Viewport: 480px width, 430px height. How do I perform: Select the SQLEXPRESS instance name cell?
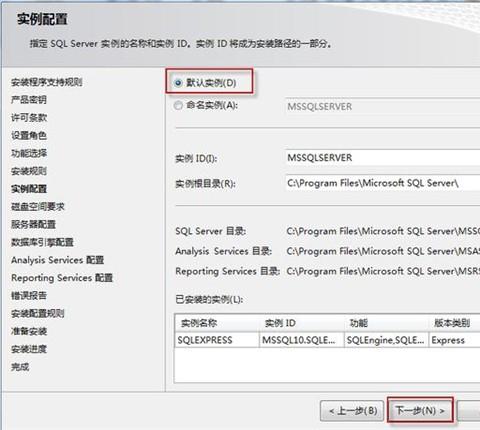tap(217, 340)
